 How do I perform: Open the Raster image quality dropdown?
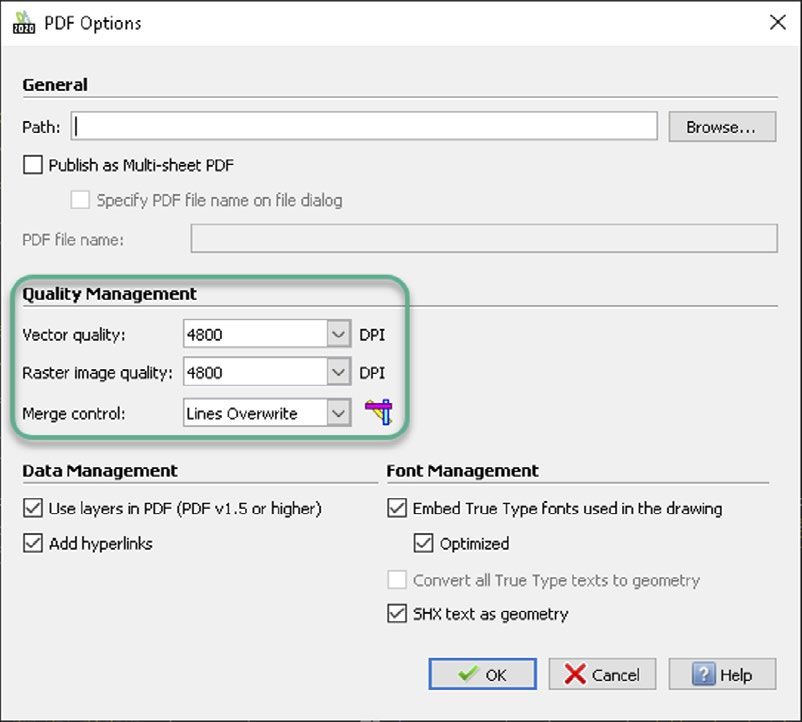pyautogui.click(x=338, y=372)
